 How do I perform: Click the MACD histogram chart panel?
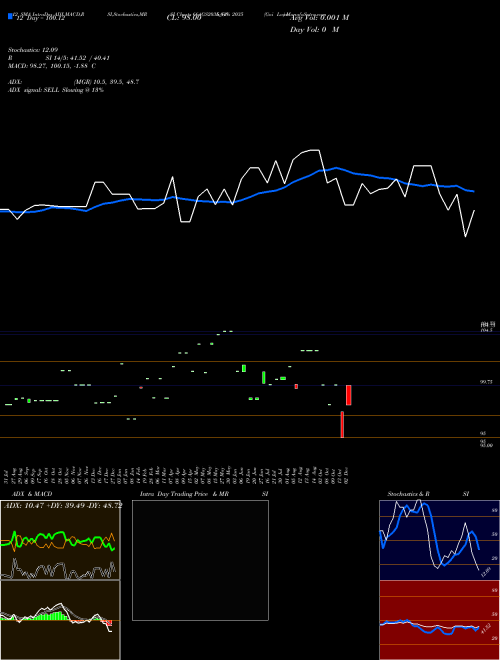60,620
